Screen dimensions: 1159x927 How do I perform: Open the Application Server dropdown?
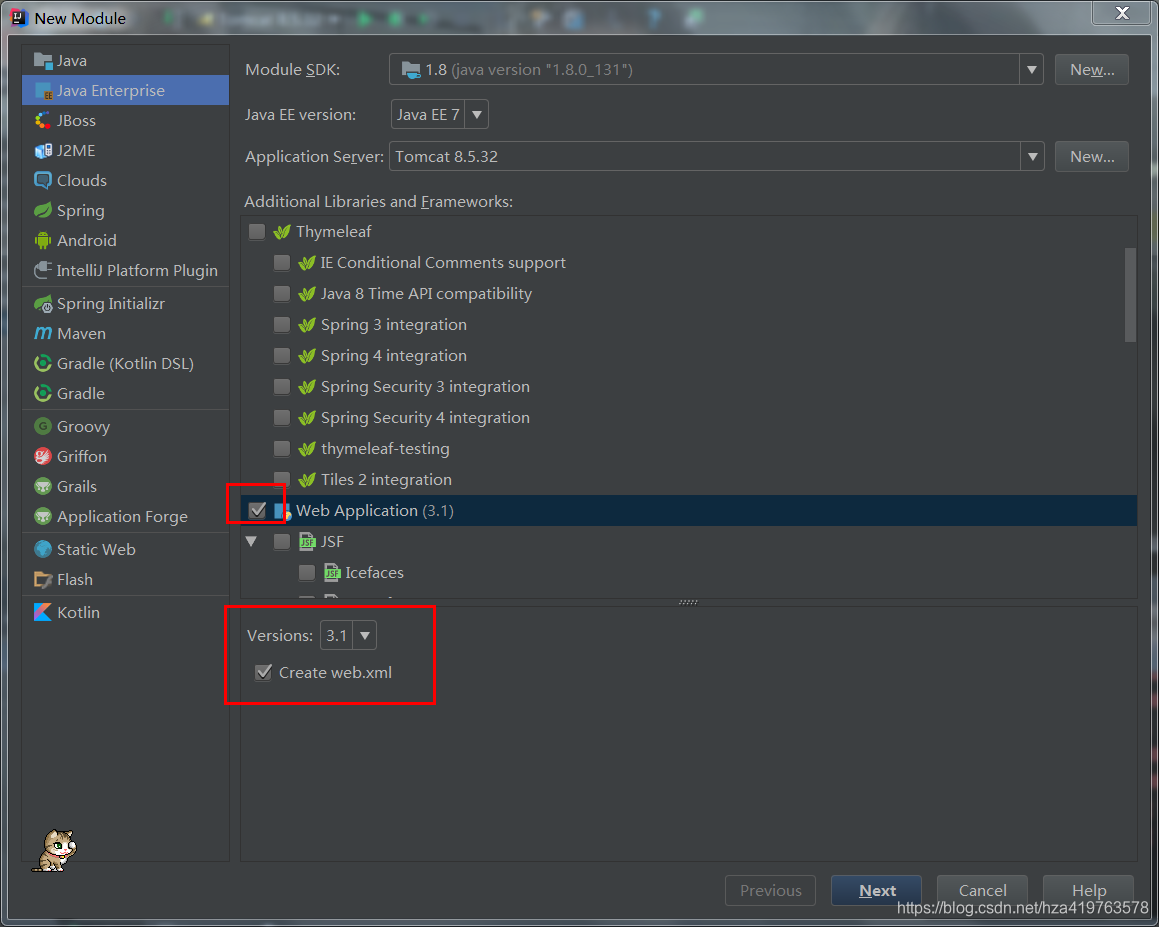(1032, 157)
